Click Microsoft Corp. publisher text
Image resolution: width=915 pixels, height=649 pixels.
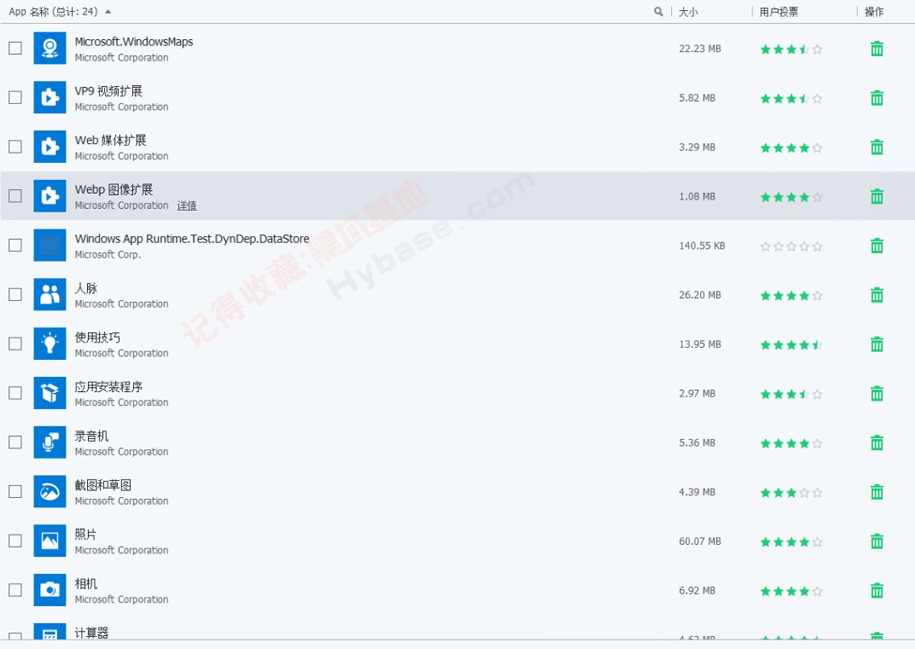coord(108,254)
